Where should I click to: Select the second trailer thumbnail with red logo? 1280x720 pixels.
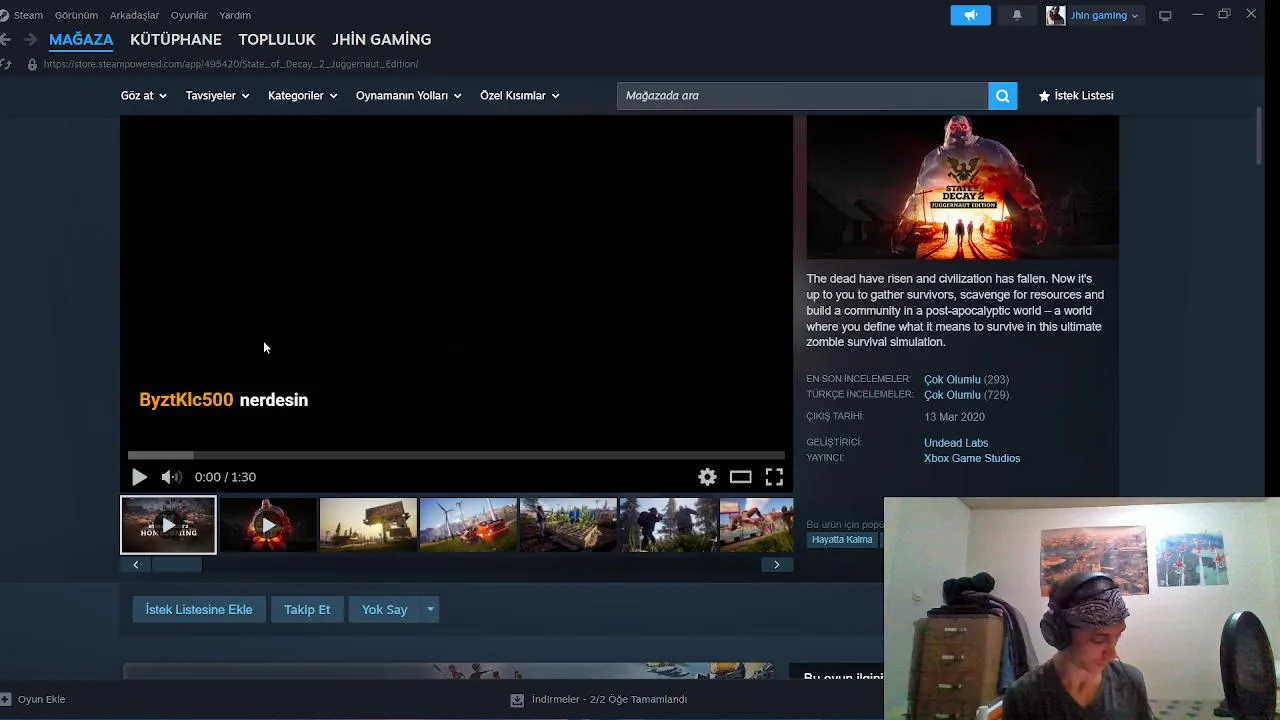268,525
